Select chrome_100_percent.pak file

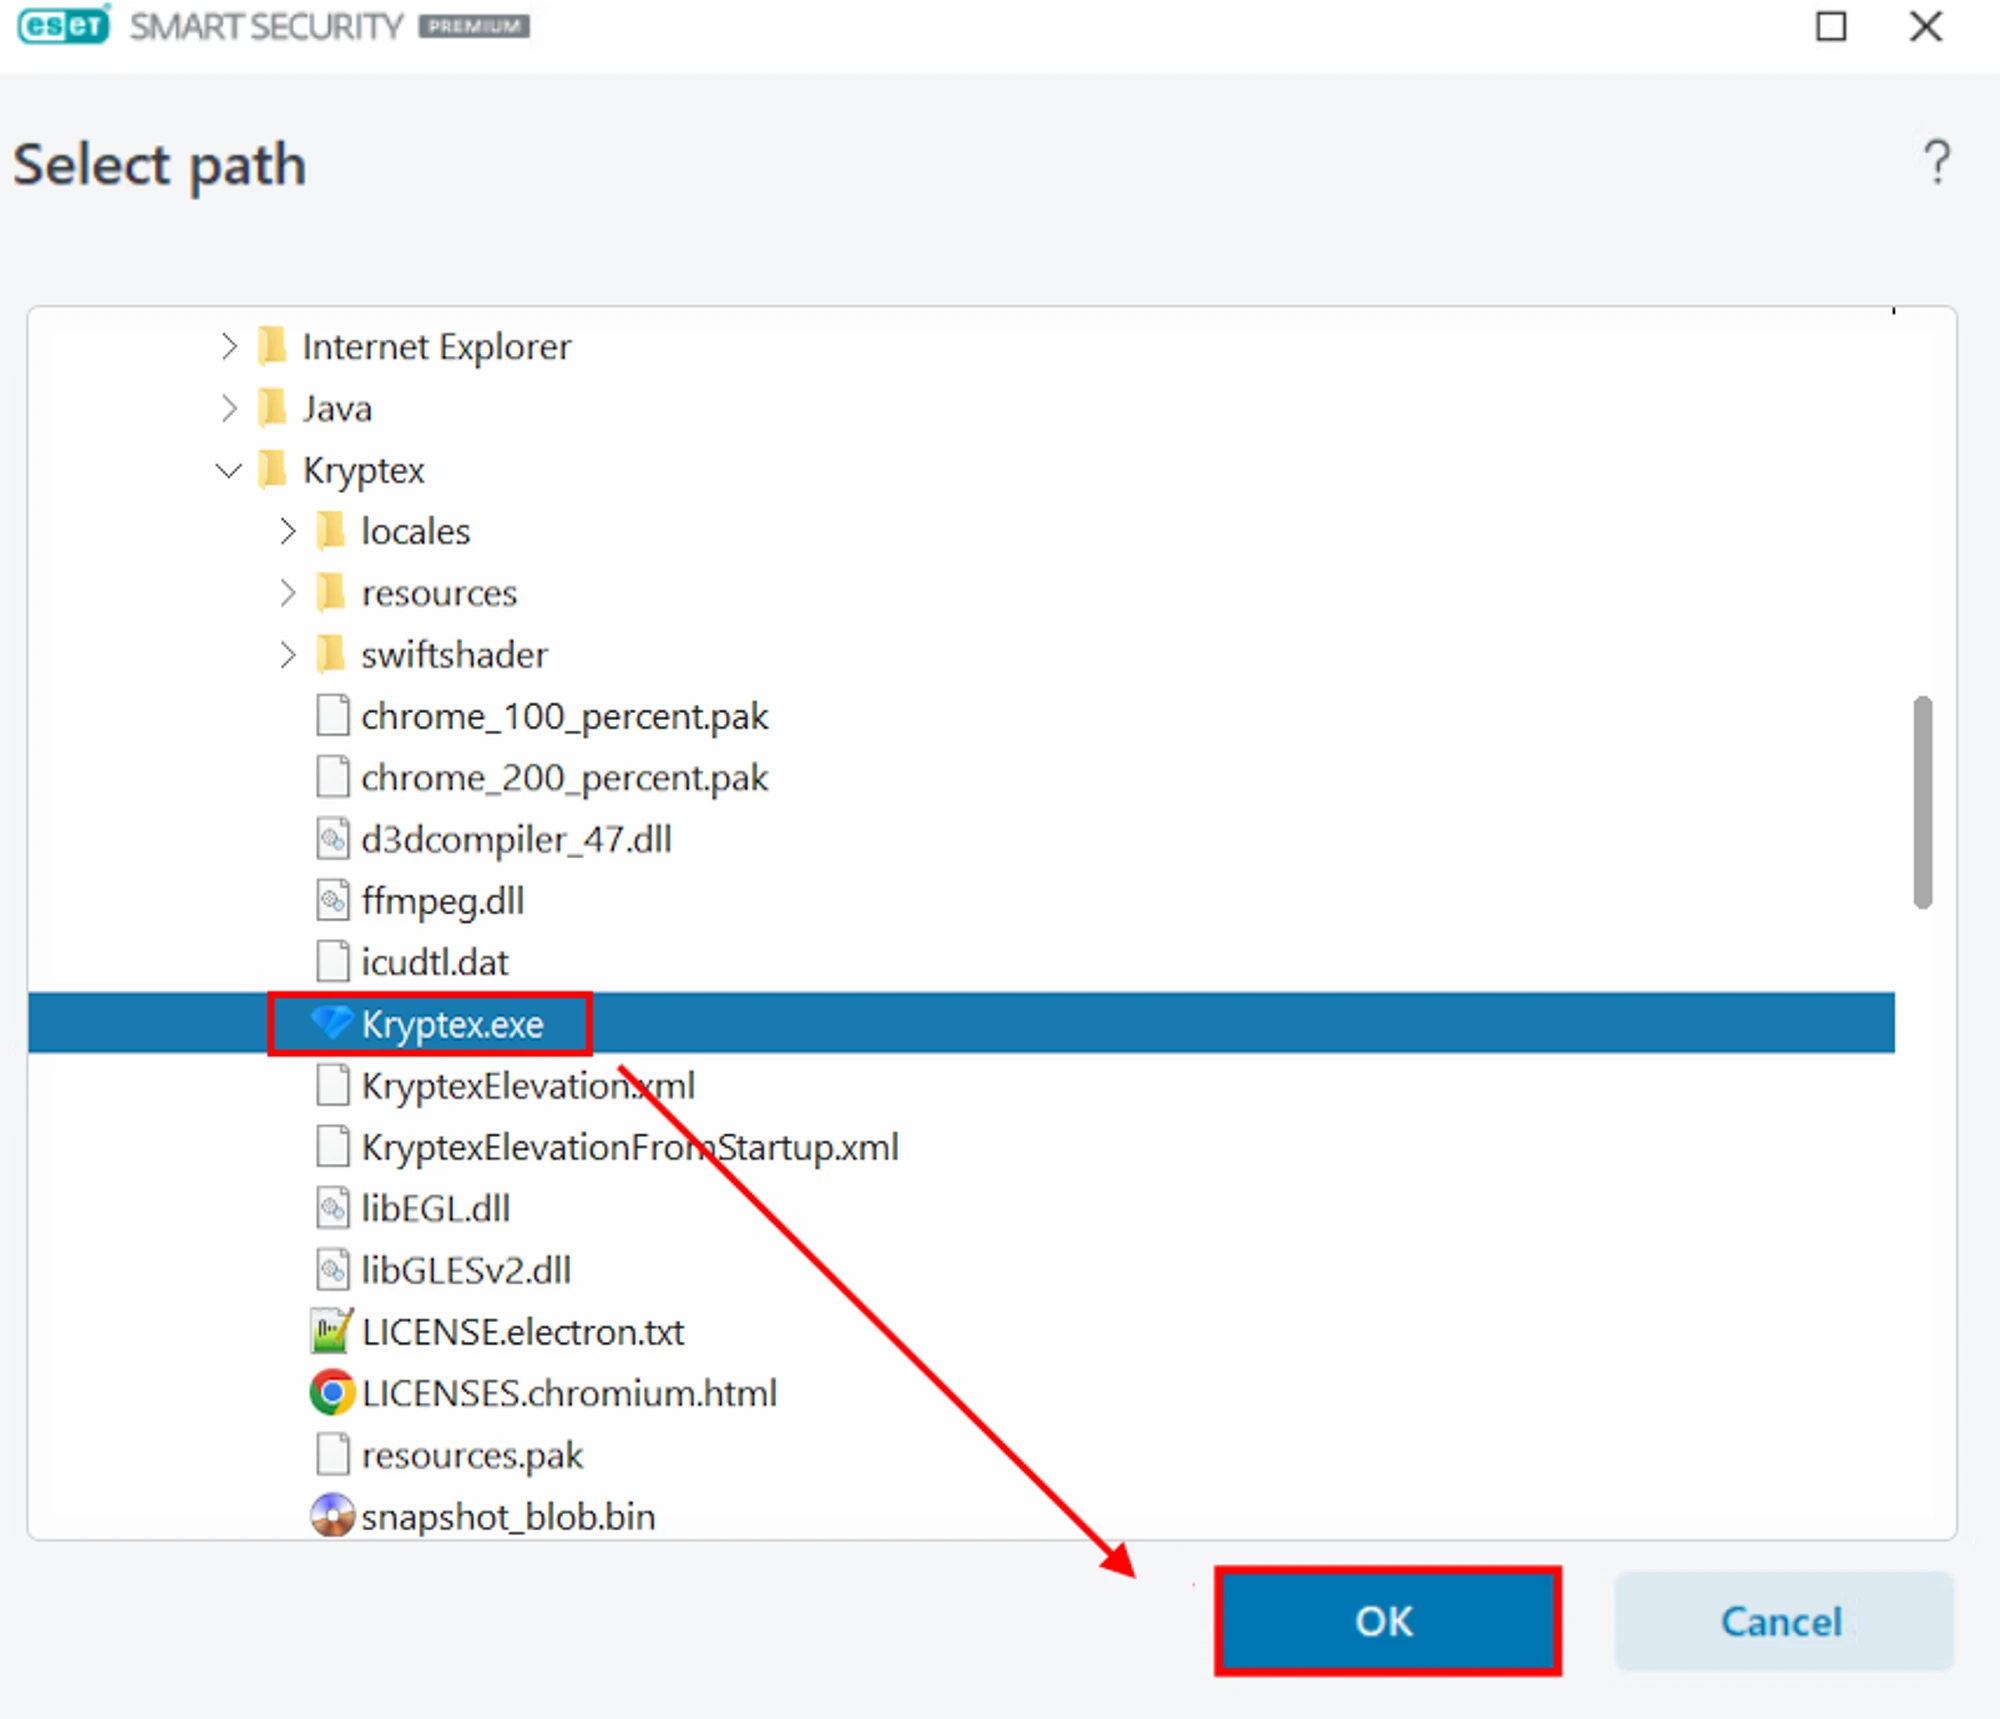click(564, 717)
